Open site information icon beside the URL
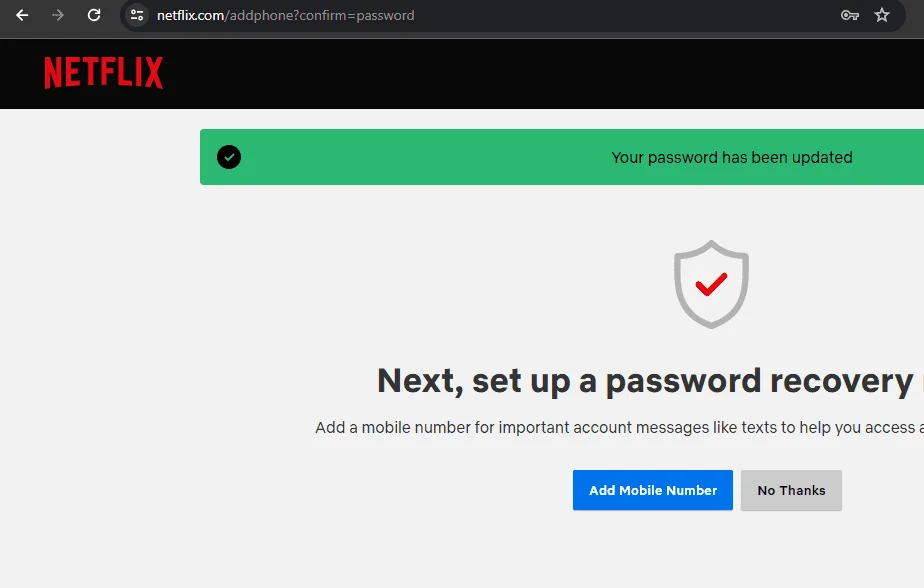Image resolution: width=924 pixels, height=588 pixels. pos(137,15)
